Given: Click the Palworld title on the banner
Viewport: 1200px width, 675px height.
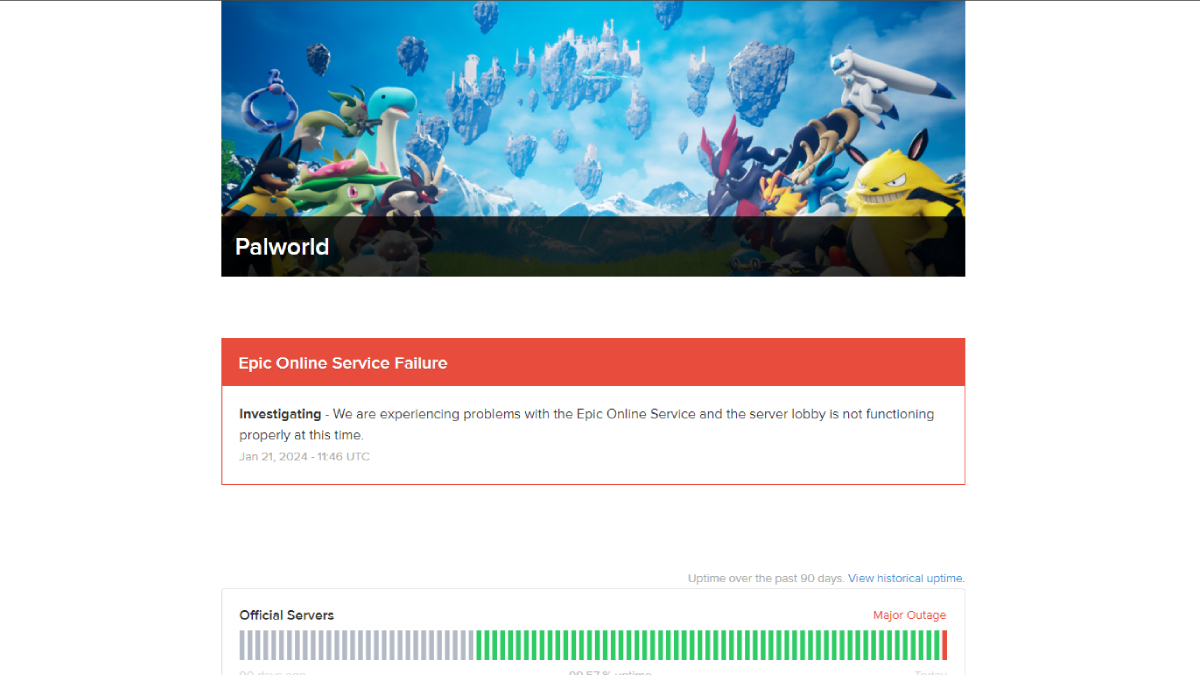Looking at the screenshot, I should coord(281,247).
